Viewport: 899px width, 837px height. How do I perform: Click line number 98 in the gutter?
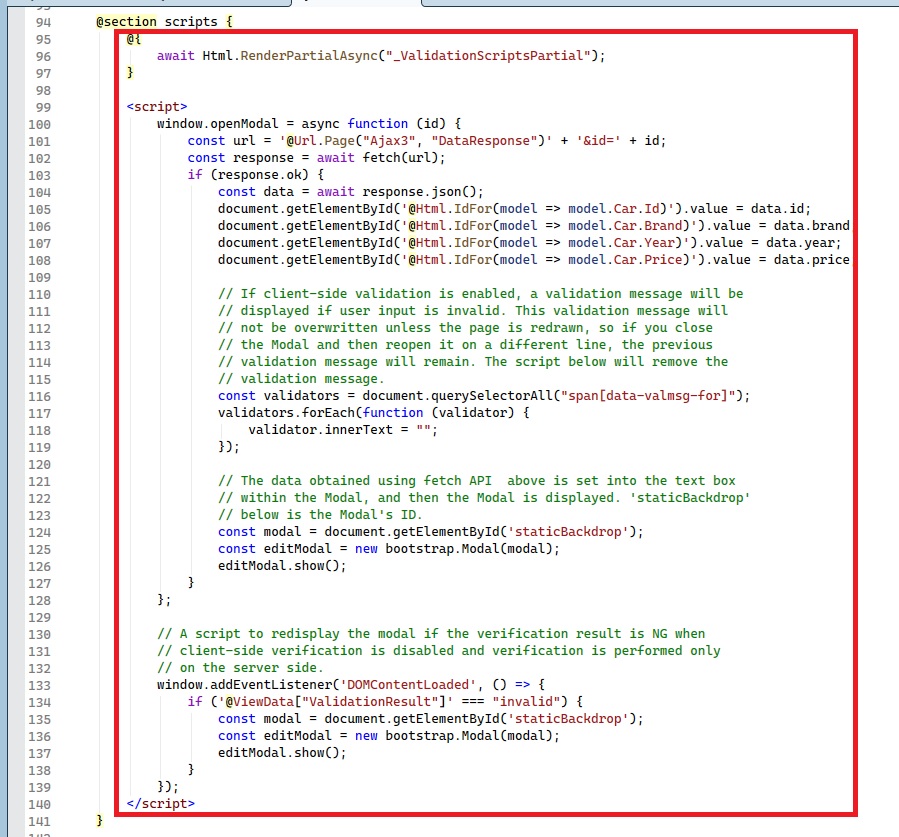pyautogui.click(x=43, y=91)
